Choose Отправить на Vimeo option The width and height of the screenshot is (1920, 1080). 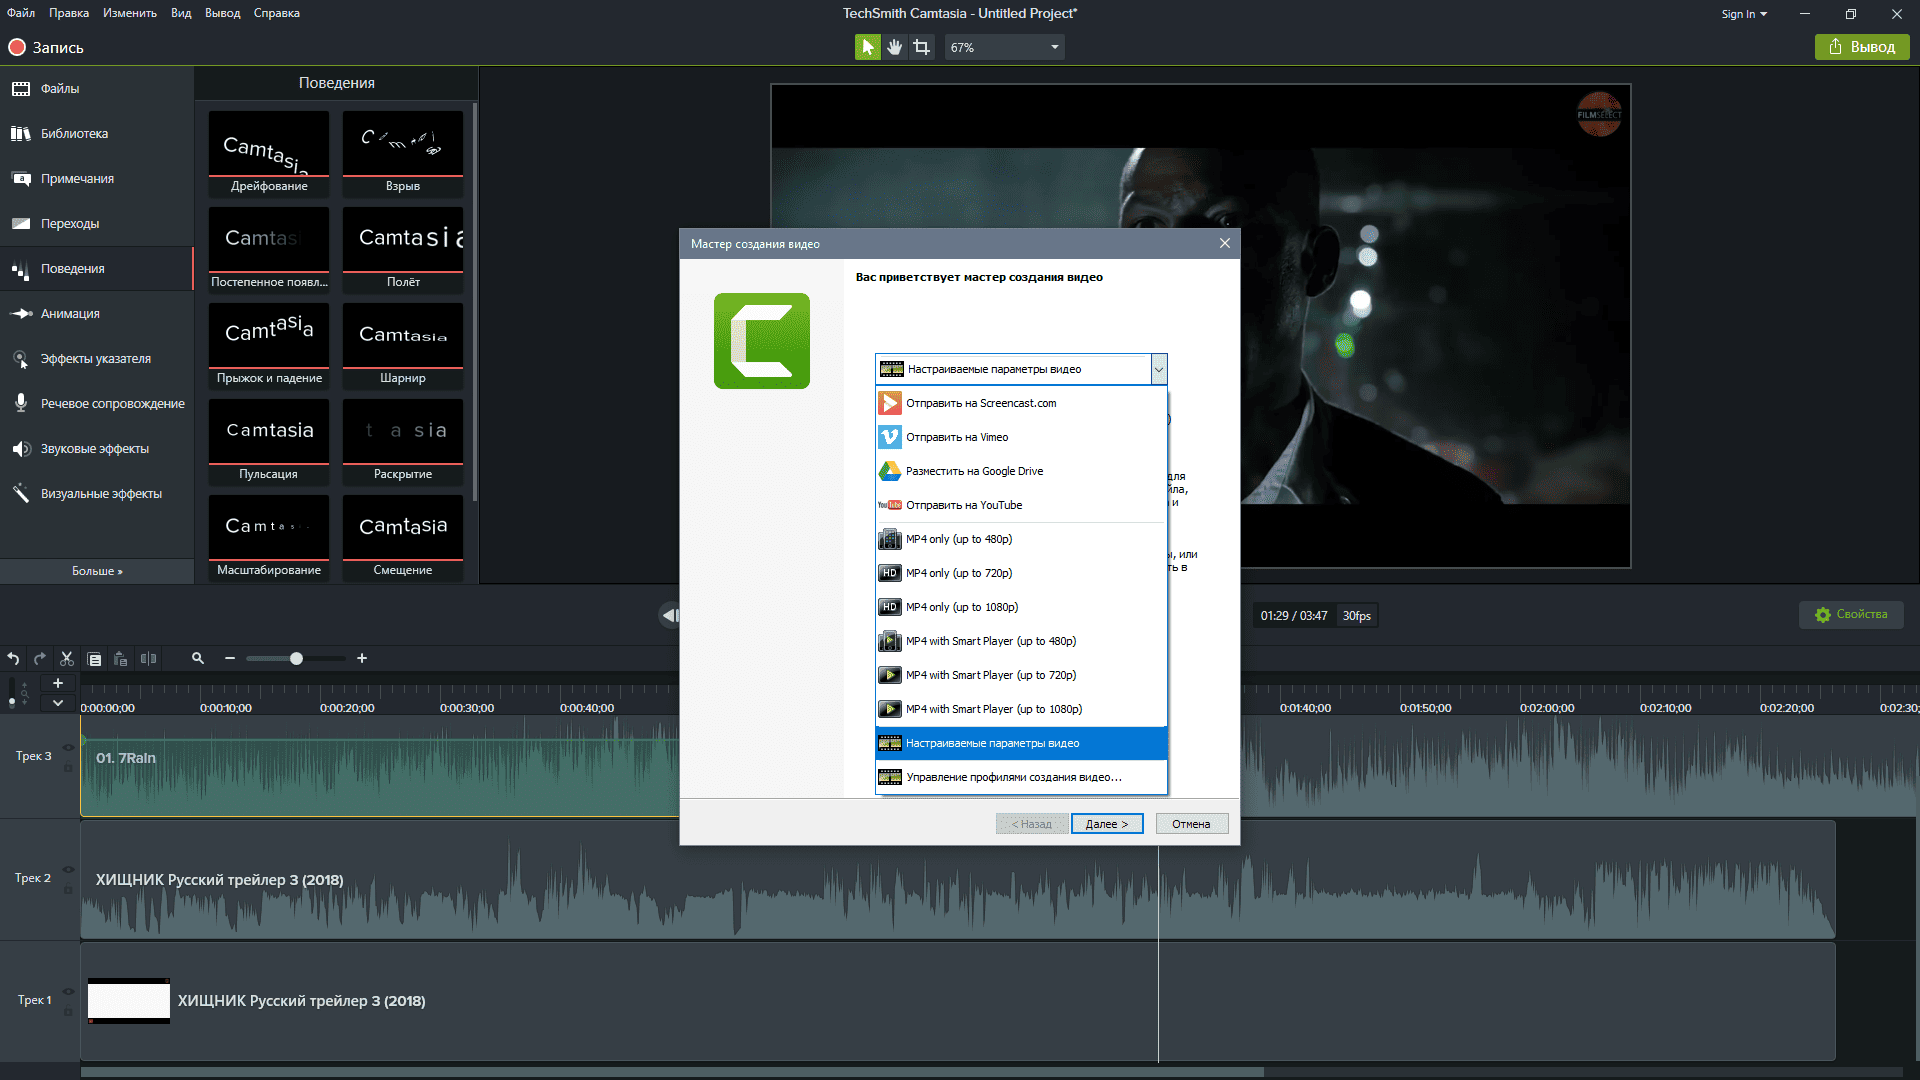1021,438
